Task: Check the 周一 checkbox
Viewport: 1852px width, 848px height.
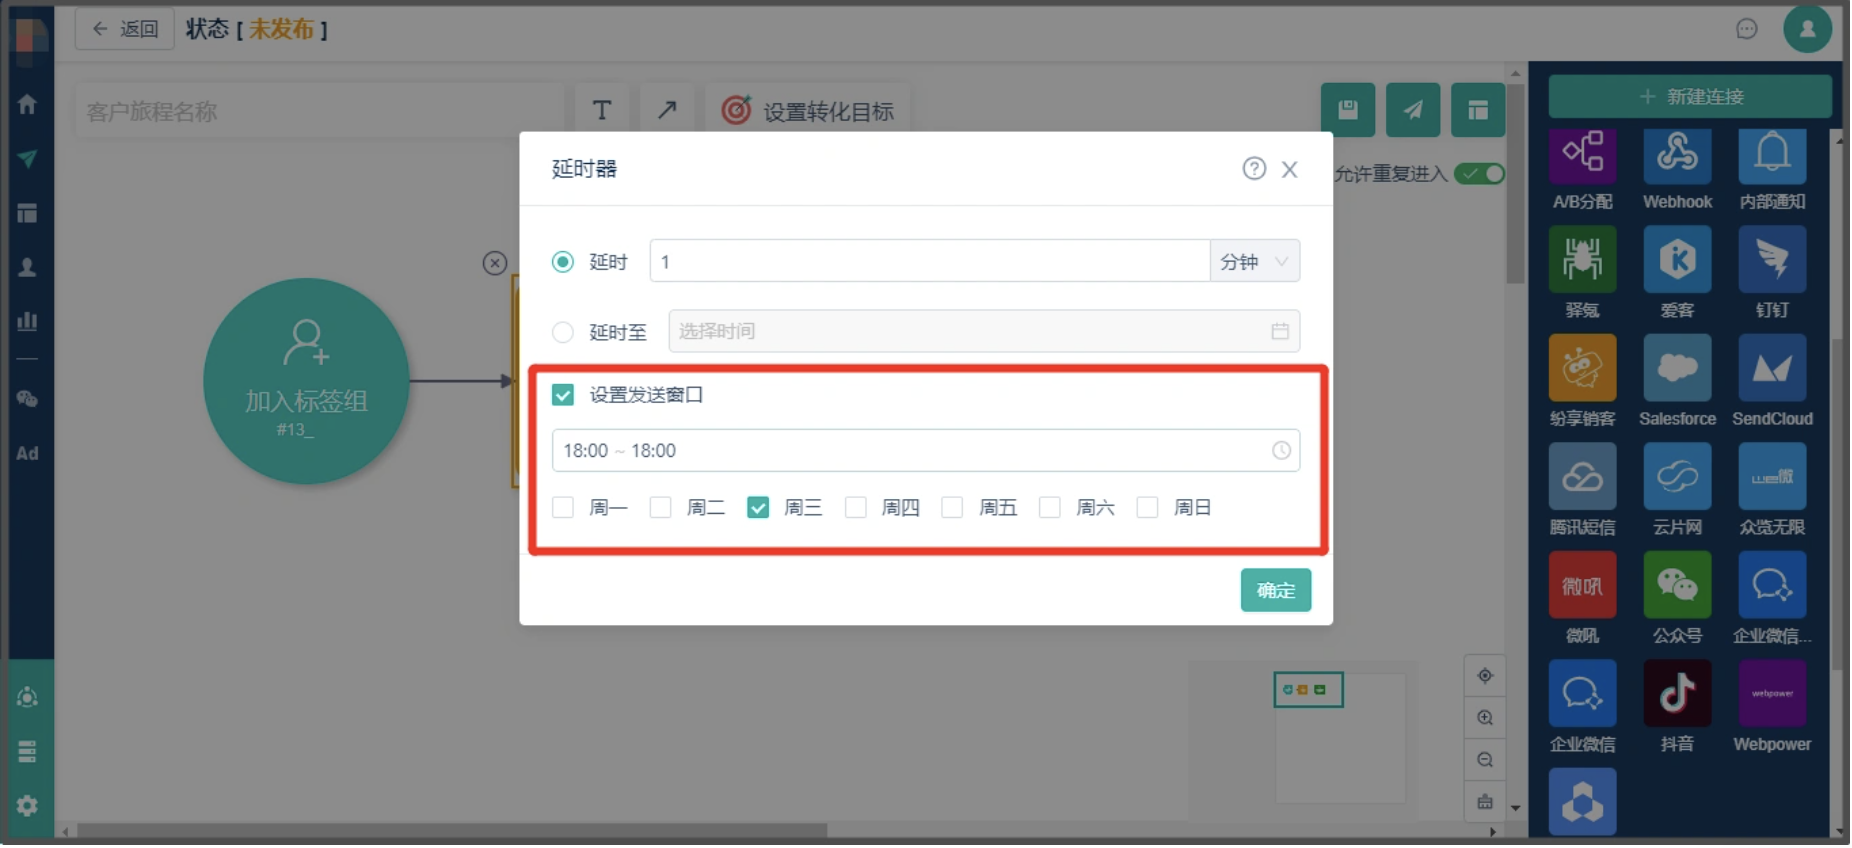Action: coord(564,509)
